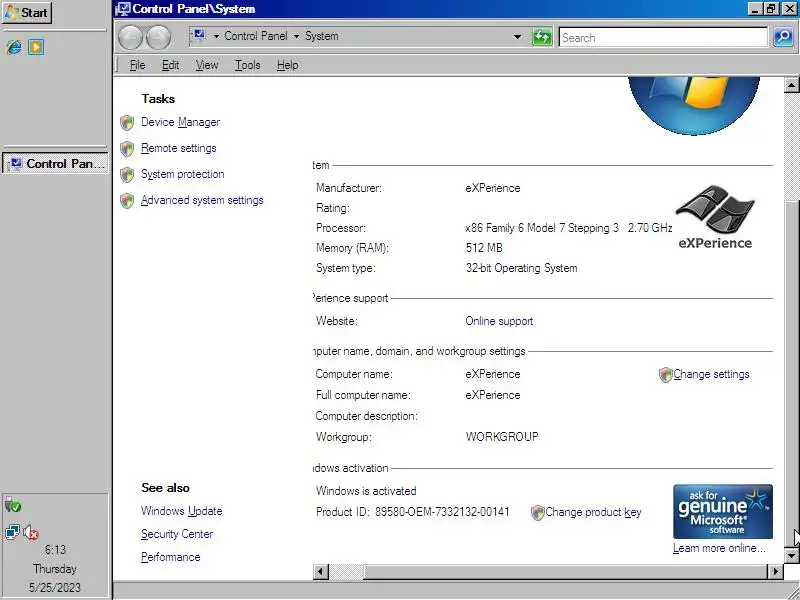Open Device Manager from Tasks
This screenshot has width=800, height=600.
point(180,122)
